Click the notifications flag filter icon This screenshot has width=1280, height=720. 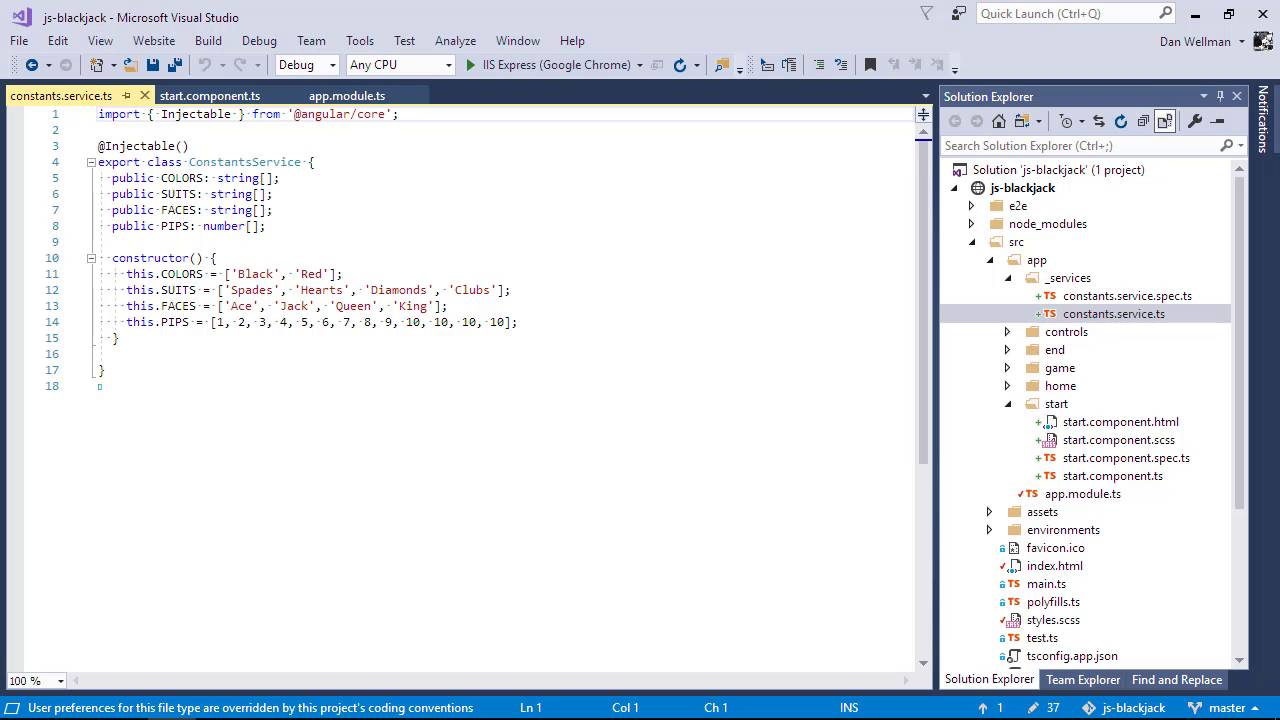927,13
